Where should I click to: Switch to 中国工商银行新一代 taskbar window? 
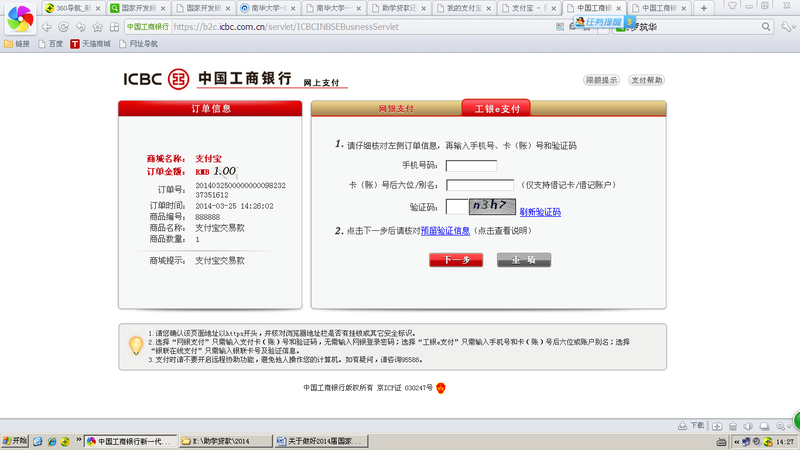pyautogui.click(x=130, y=441)
